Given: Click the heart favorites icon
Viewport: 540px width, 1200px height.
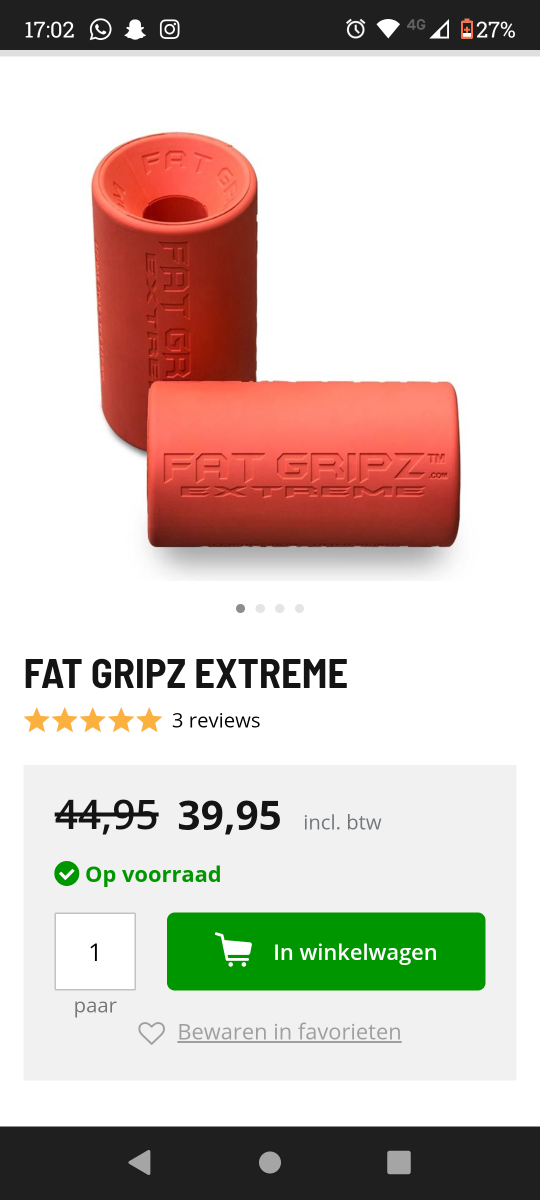Looking at the screenshot, I should [151, 1033].
